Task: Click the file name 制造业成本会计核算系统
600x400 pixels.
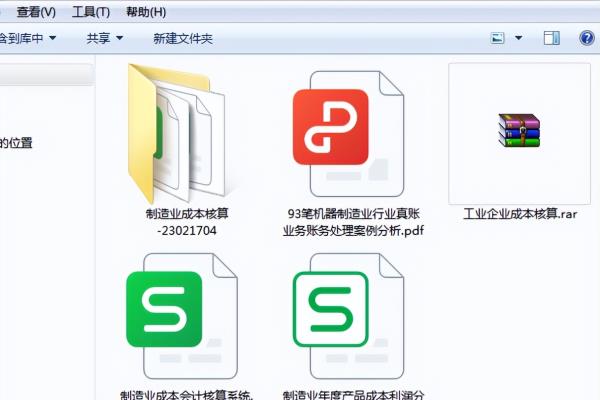Action: click(x=187, y=395)
